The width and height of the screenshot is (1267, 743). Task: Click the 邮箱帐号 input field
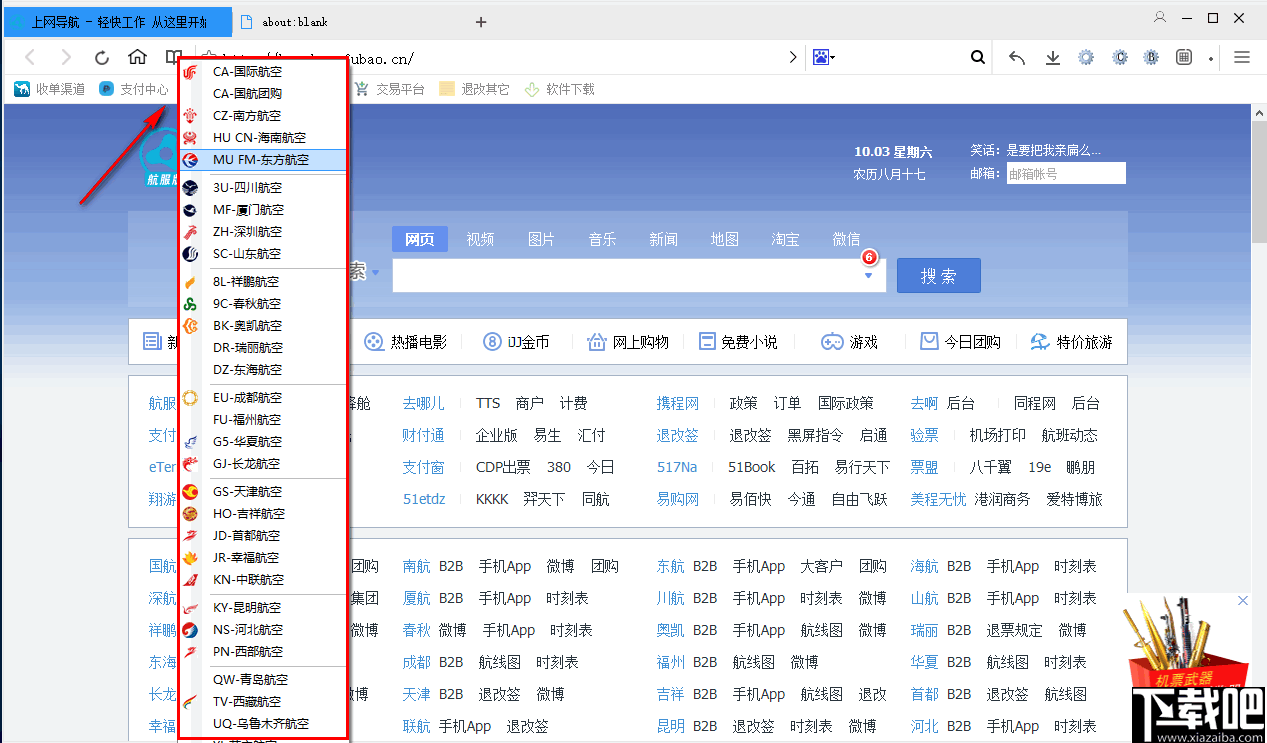coord(1065,172)
